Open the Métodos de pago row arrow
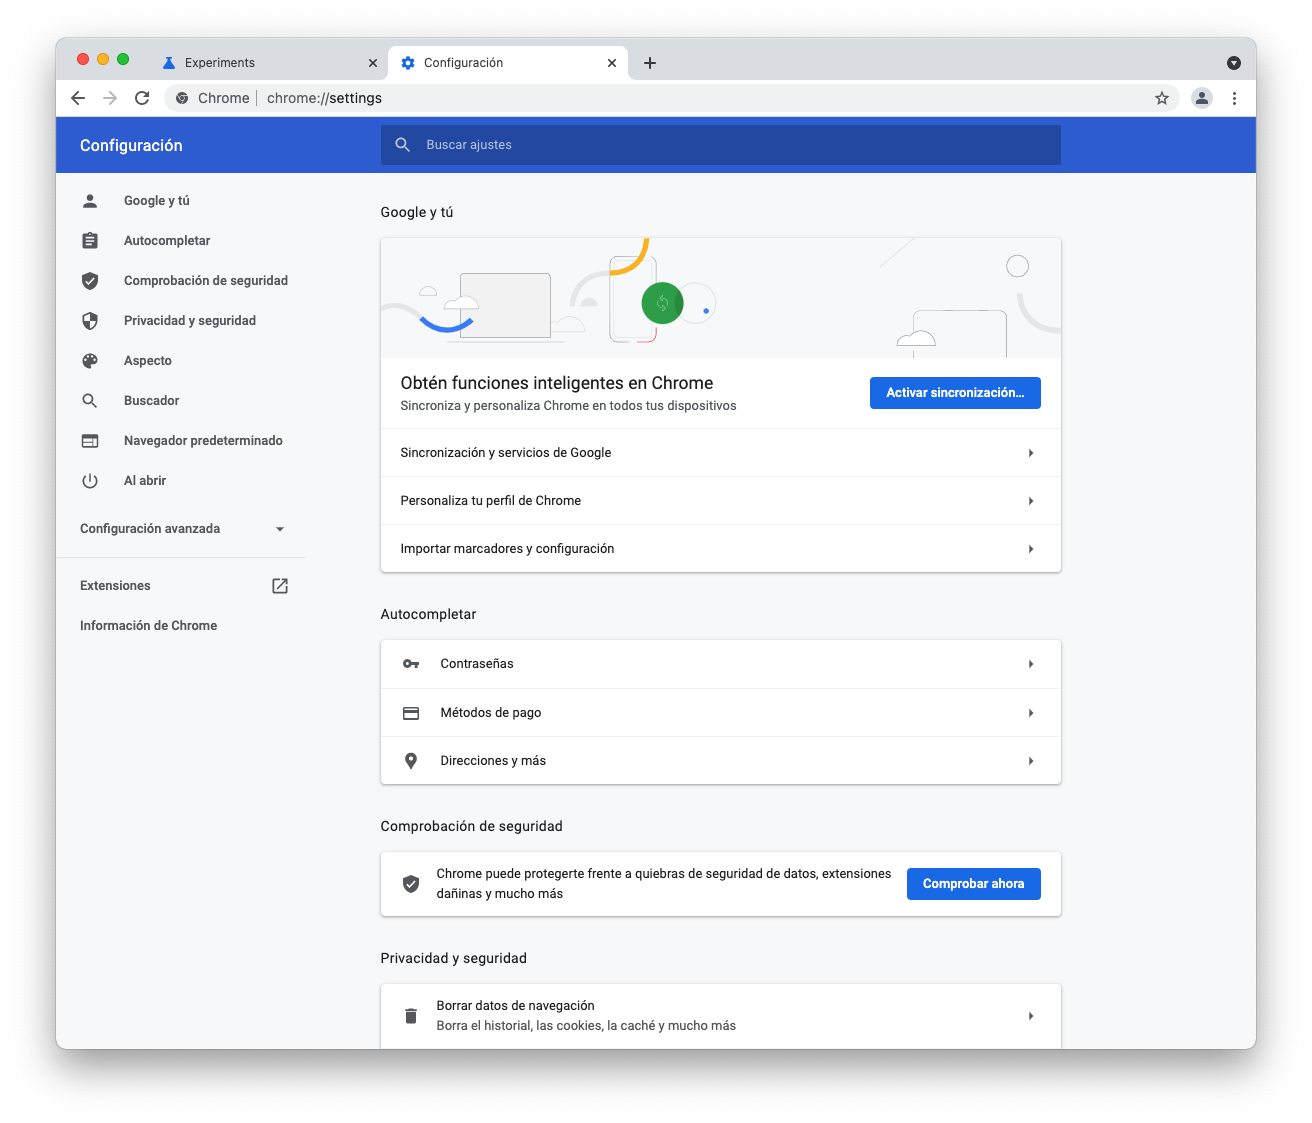This screenshot has height=1123, width=1312. point(1031,713)
